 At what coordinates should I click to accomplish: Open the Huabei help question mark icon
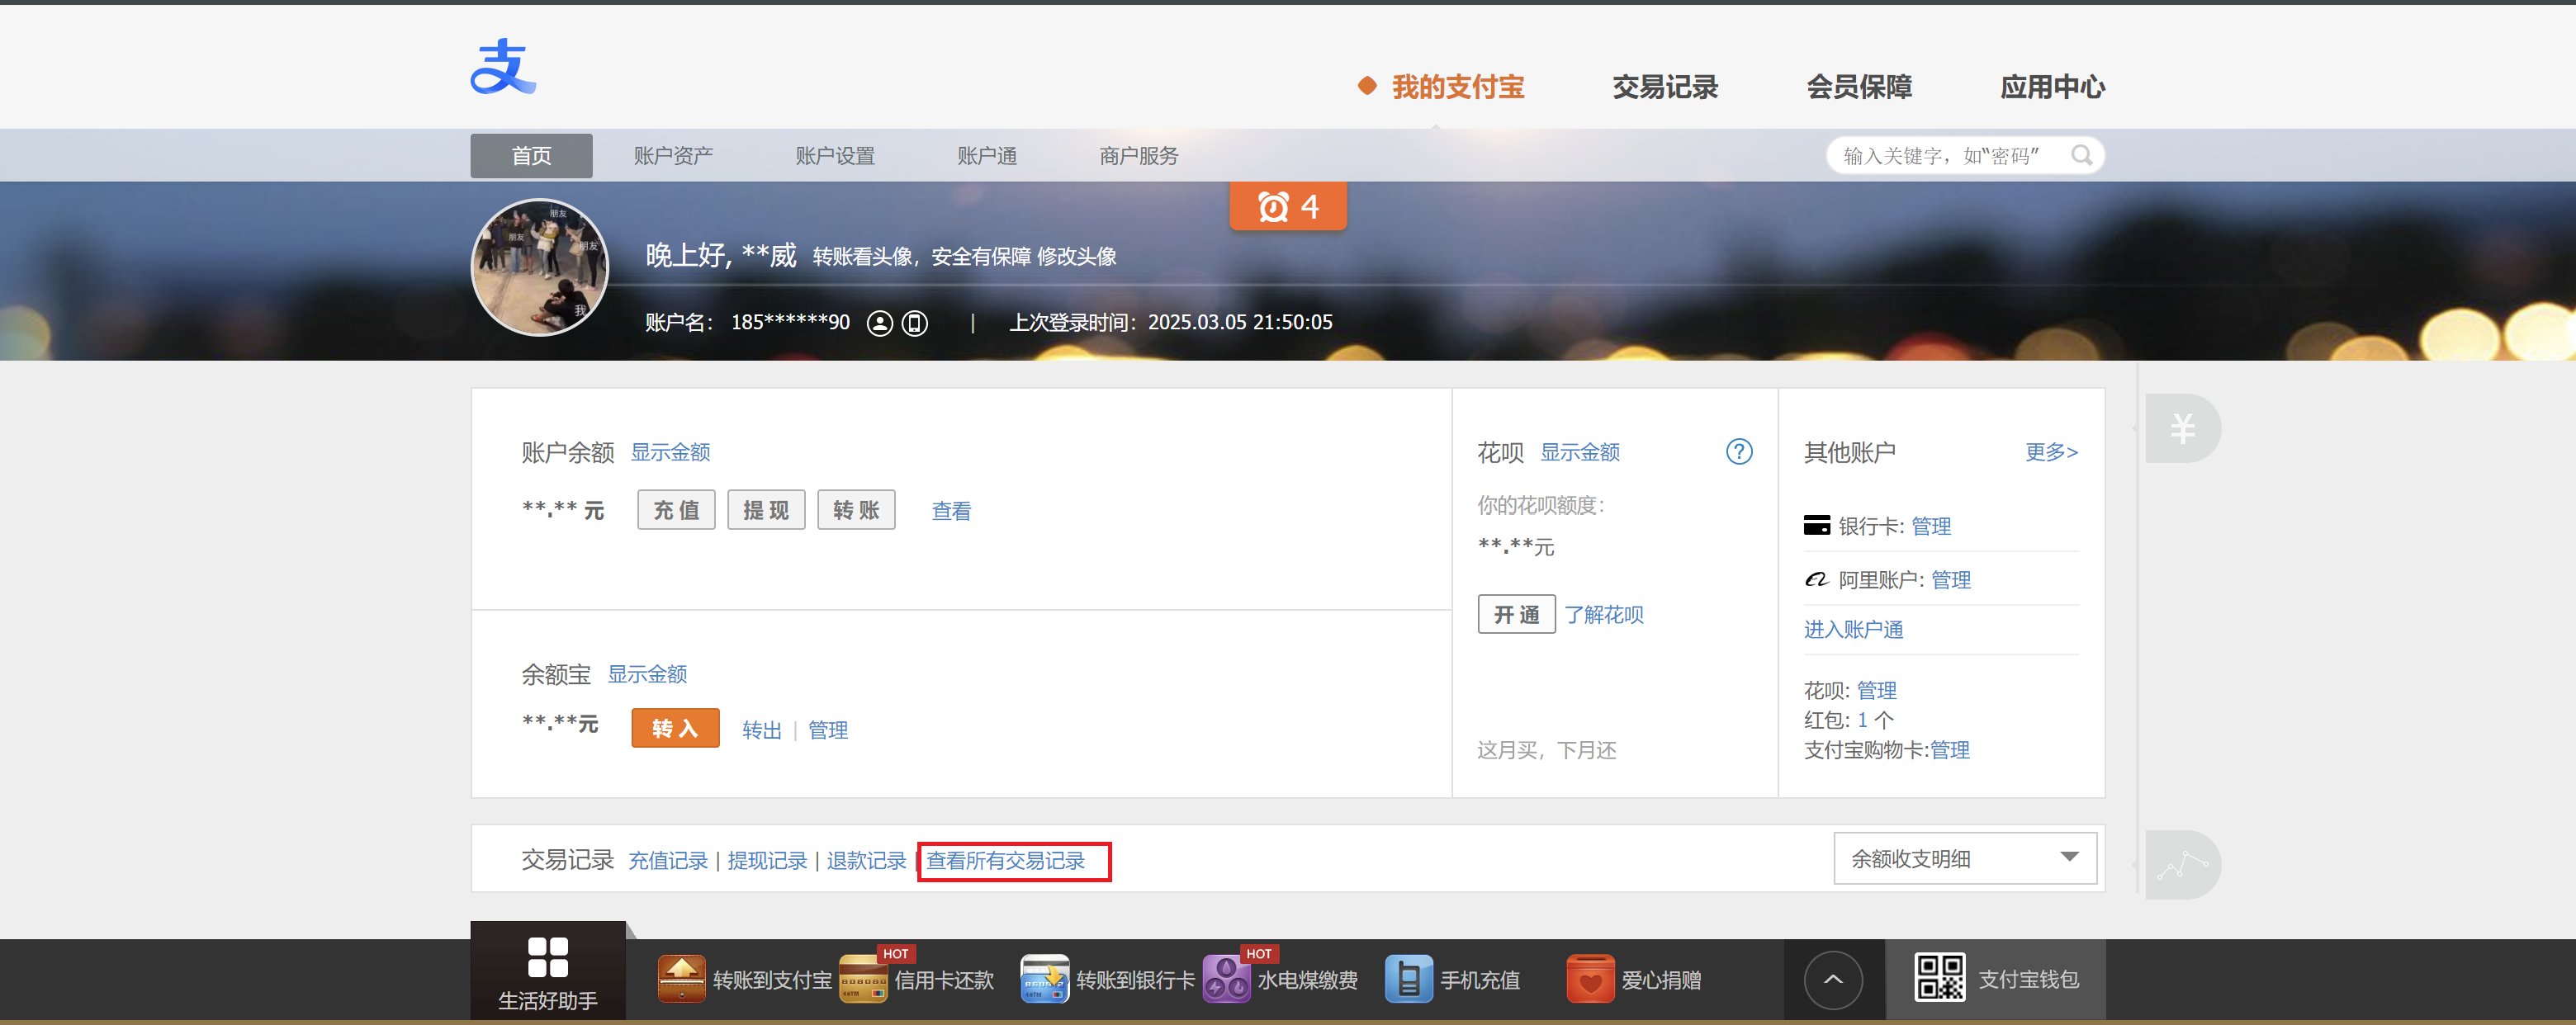point(1738,452)
